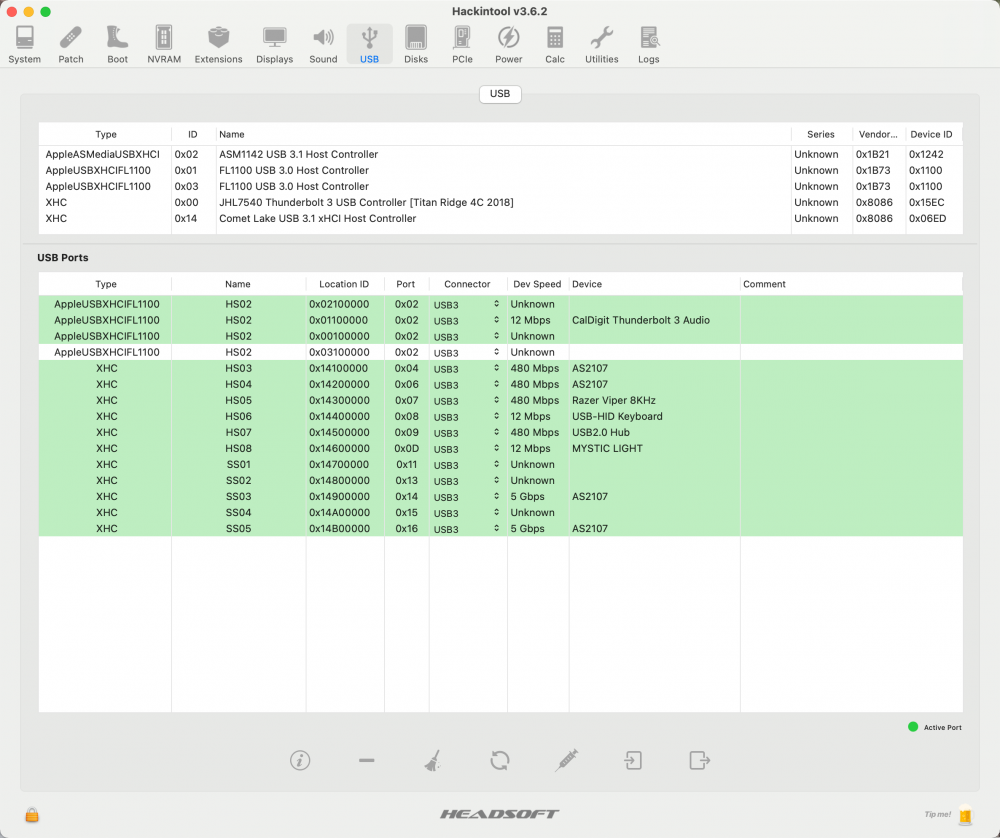The height and width of the screenshot is (838, 1000).
Task: Open connector dropdown for HS08 row
Action: (467, 448)
